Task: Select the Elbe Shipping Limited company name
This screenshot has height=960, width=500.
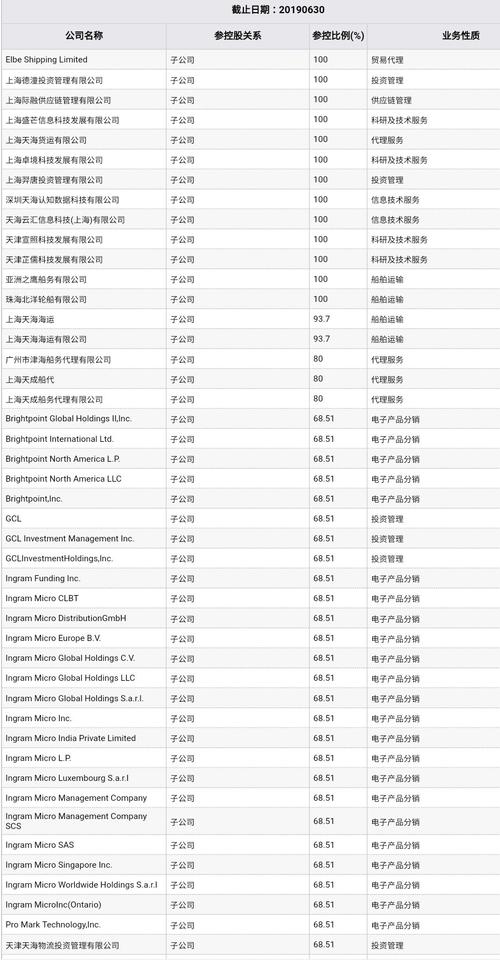Action: (x=47, y=59)
